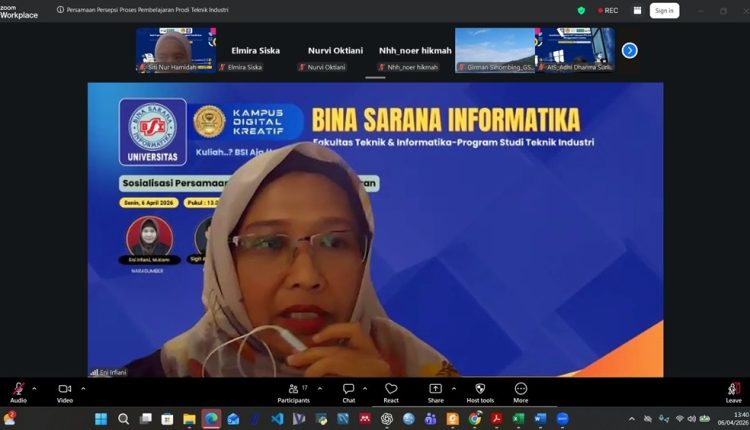The height and width of the screenshot is (430, 750).
Task: Unmute using the Audio microphone icon
Action: coord(19,389)
